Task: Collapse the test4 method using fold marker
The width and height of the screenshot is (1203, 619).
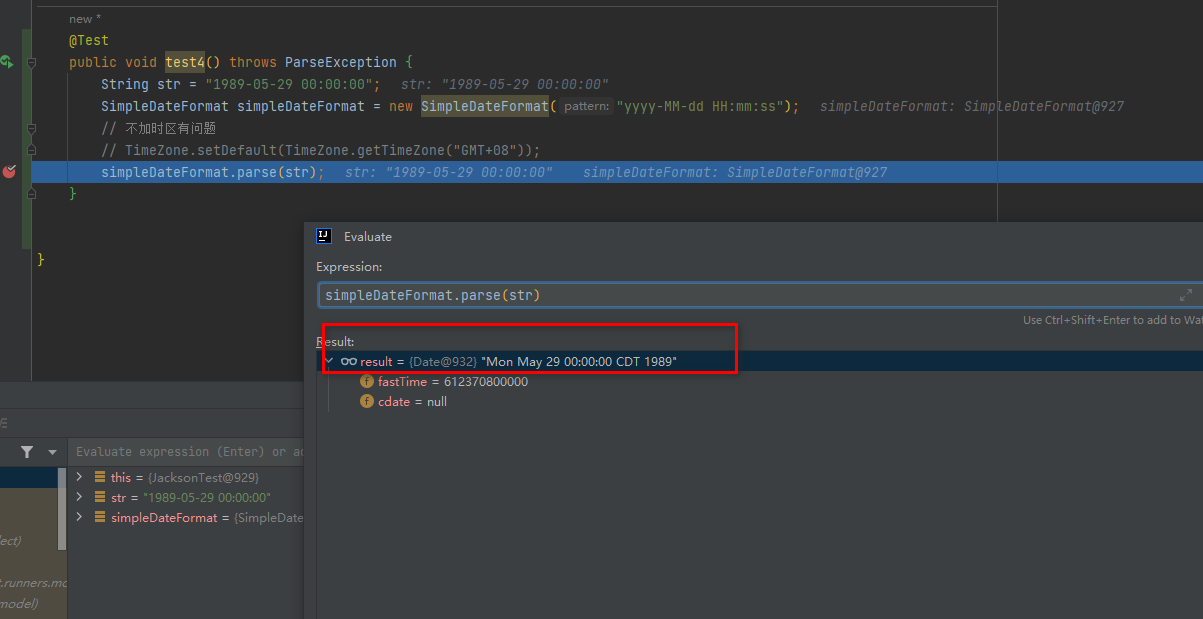Action: pos(32,62)
